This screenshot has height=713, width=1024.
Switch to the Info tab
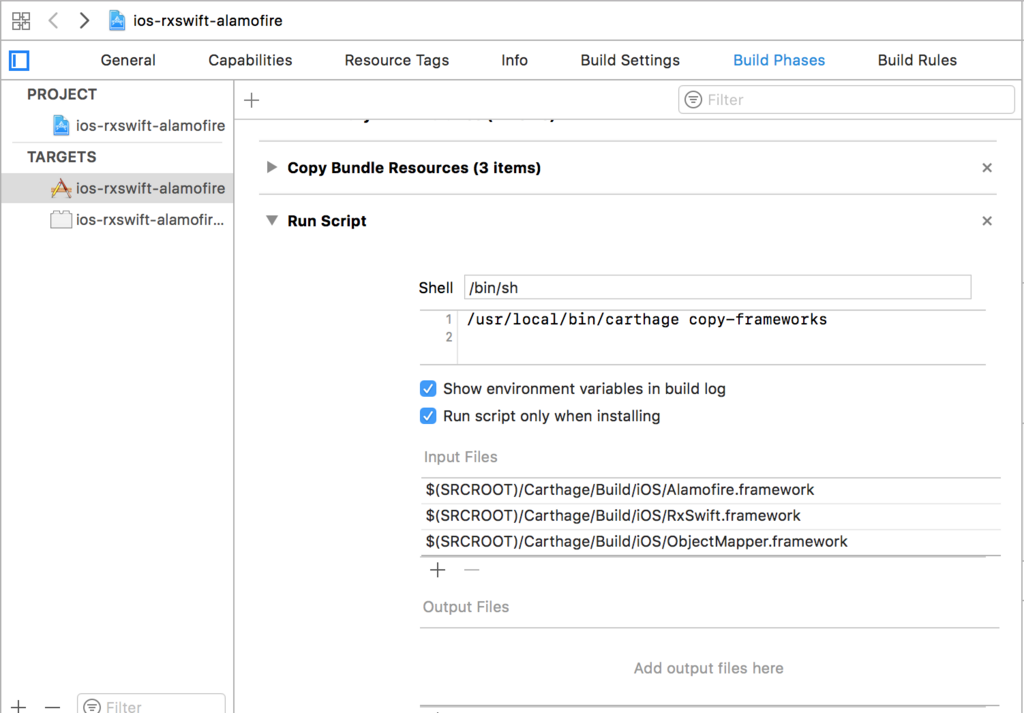coord(515,60)
